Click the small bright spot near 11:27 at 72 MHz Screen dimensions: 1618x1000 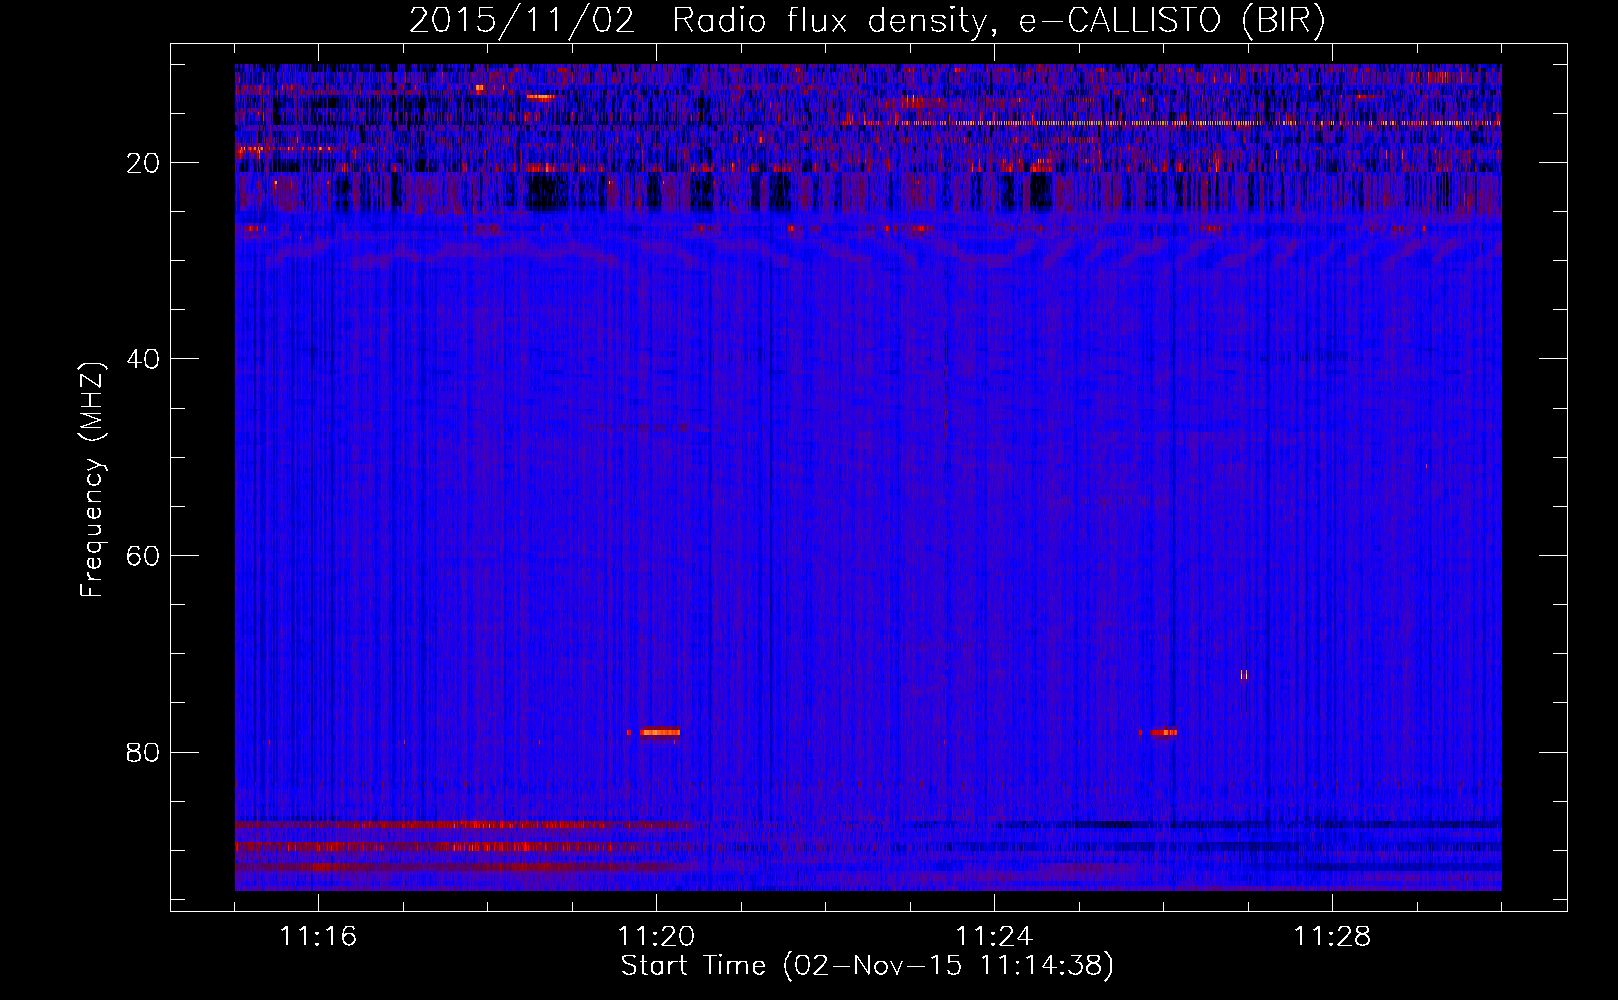tap(1244, 675)
